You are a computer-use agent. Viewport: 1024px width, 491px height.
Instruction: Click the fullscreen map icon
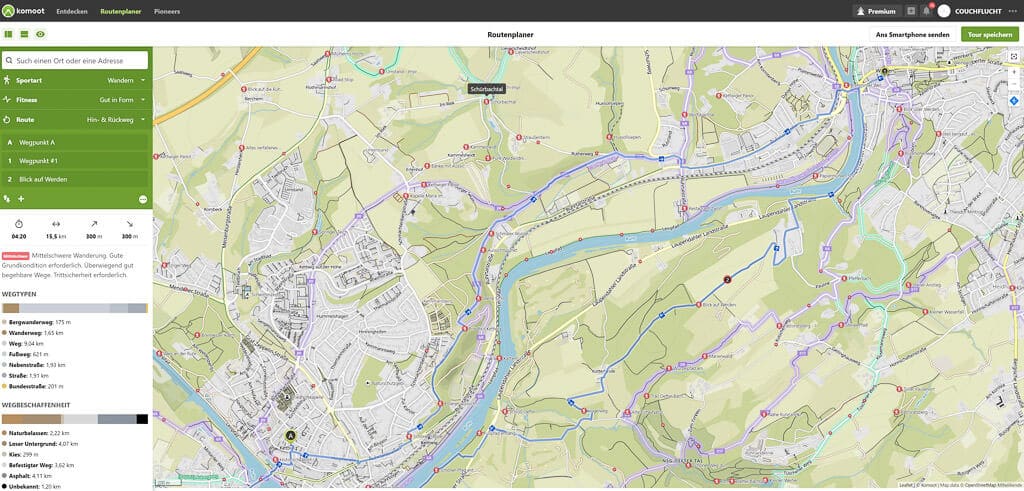(x=1013, y=57)
